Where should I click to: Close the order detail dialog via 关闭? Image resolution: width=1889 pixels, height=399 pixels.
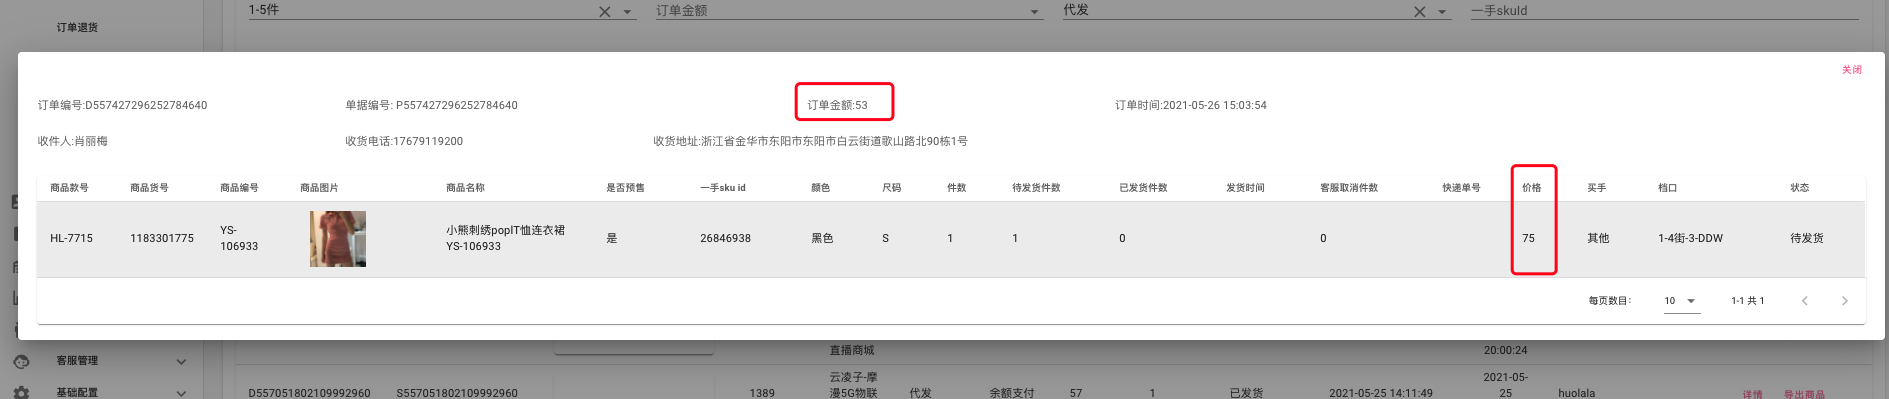click(1851, 70)
